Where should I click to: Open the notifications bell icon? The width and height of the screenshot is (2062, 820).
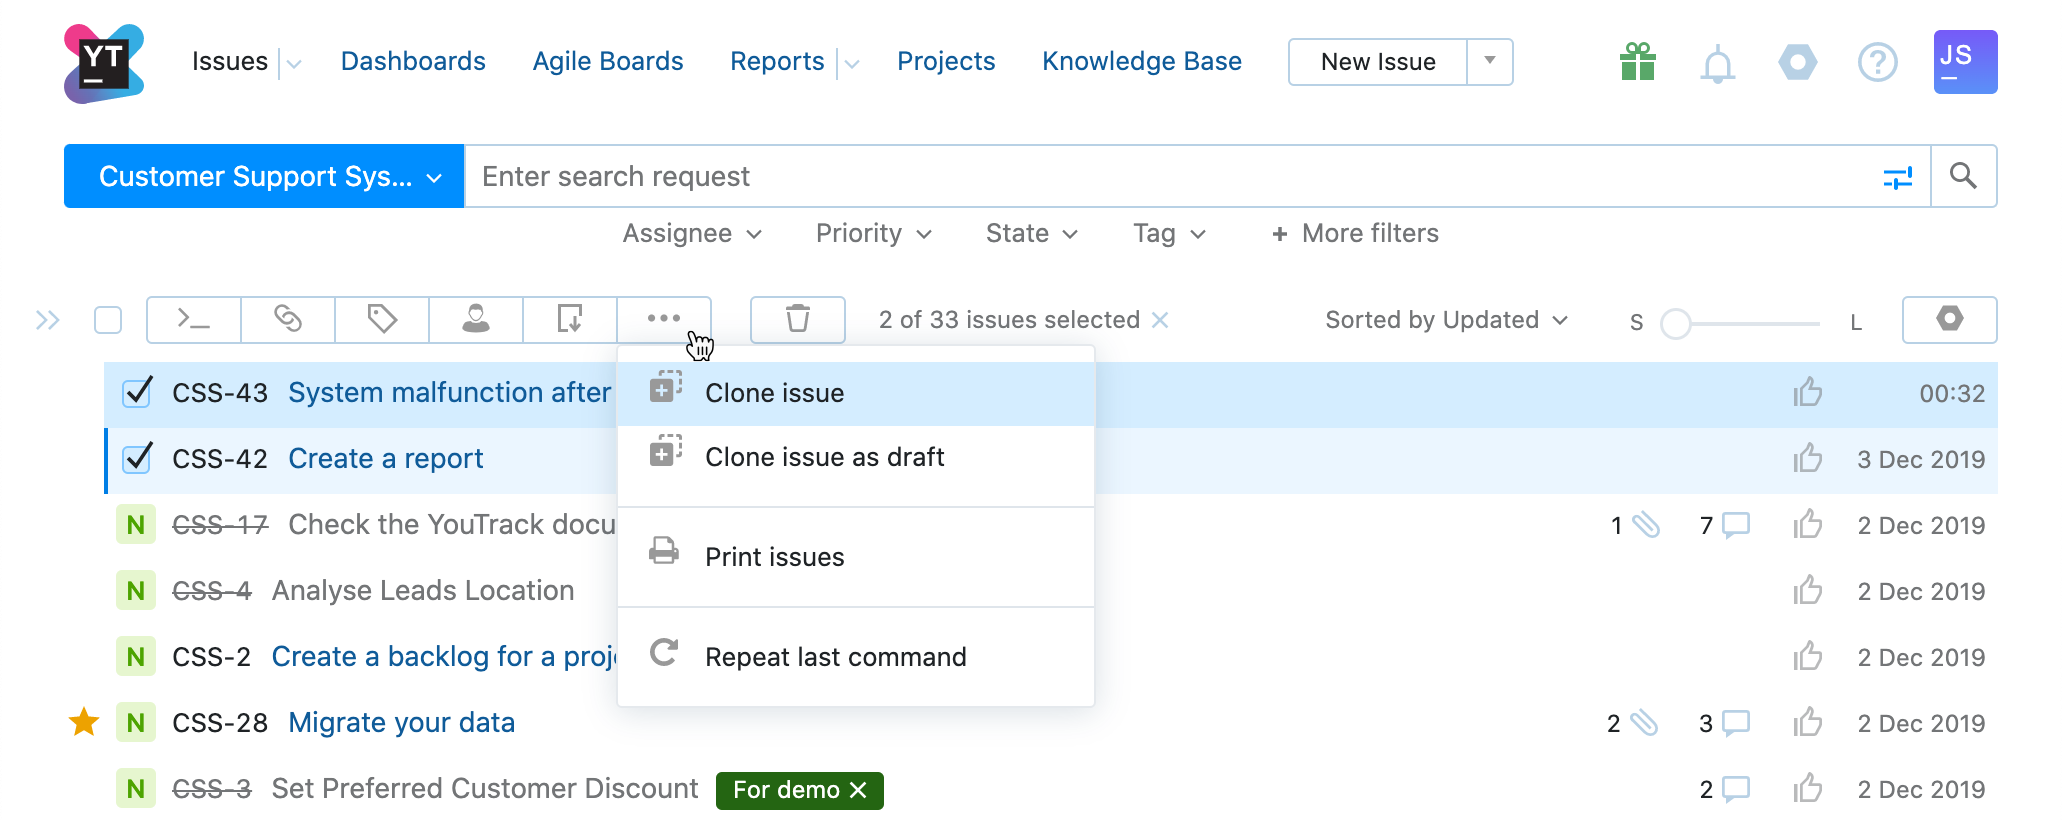pyautogui.click(x=1717, y=64)
